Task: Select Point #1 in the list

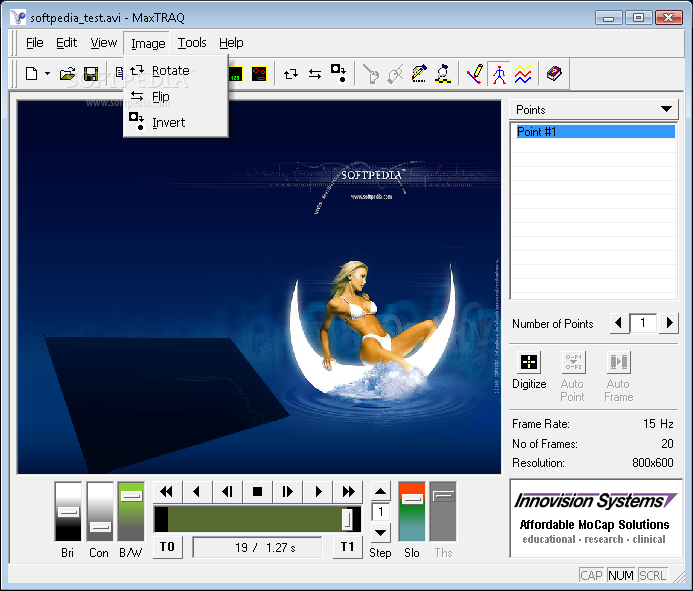Action: (x=595, y=132)
